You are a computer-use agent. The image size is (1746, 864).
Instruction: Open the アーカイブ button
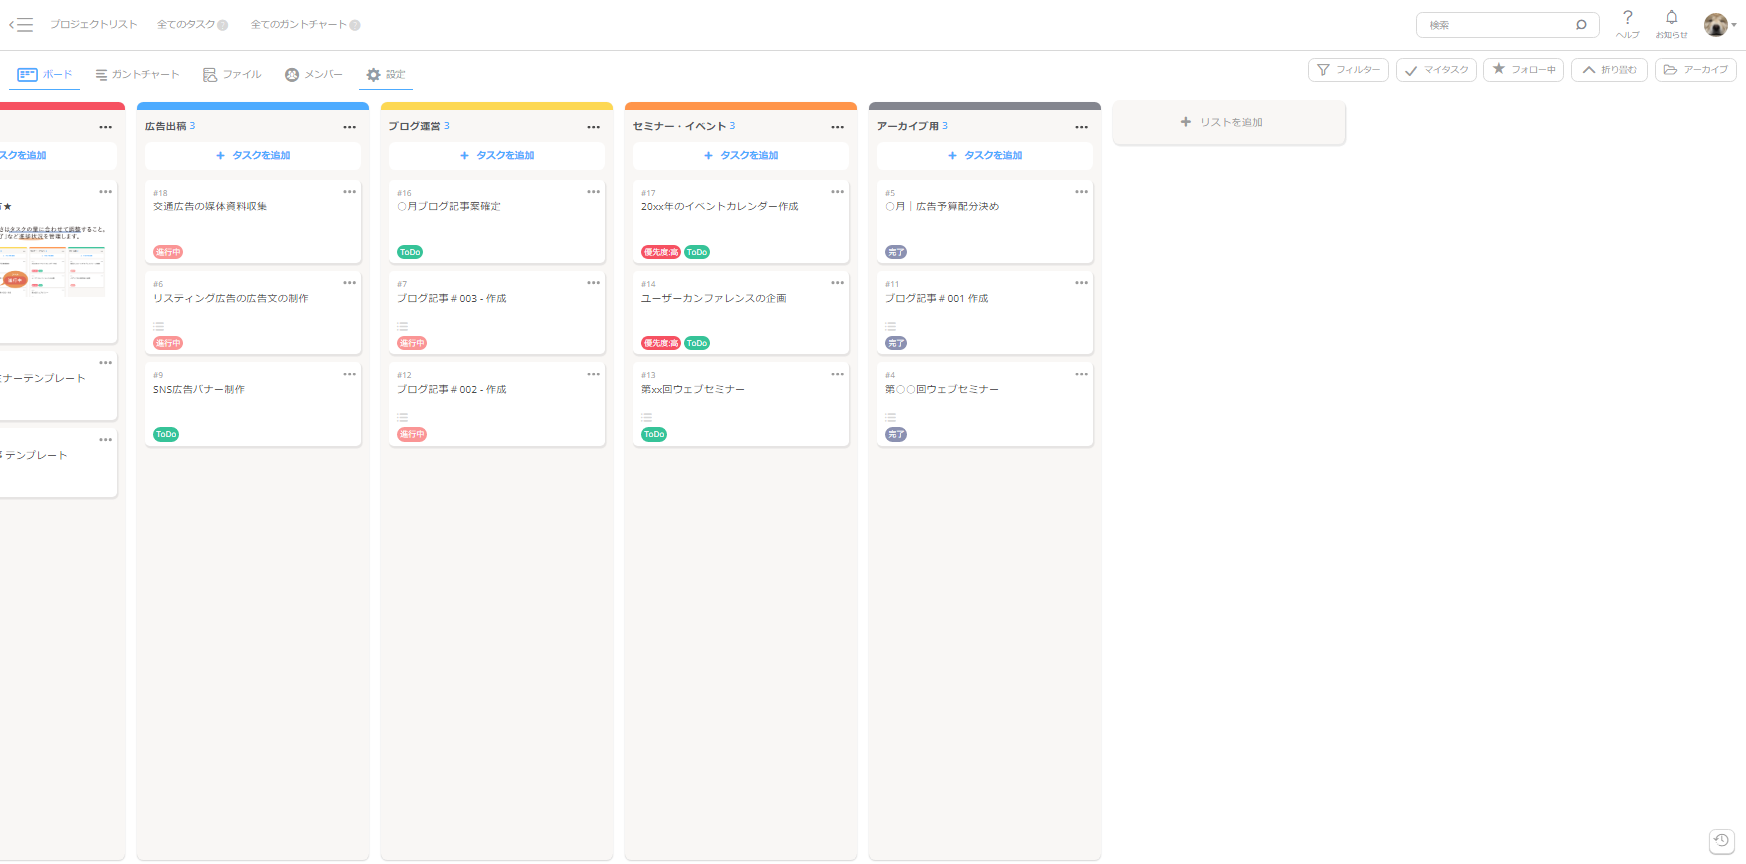(x=1696, y=70)
